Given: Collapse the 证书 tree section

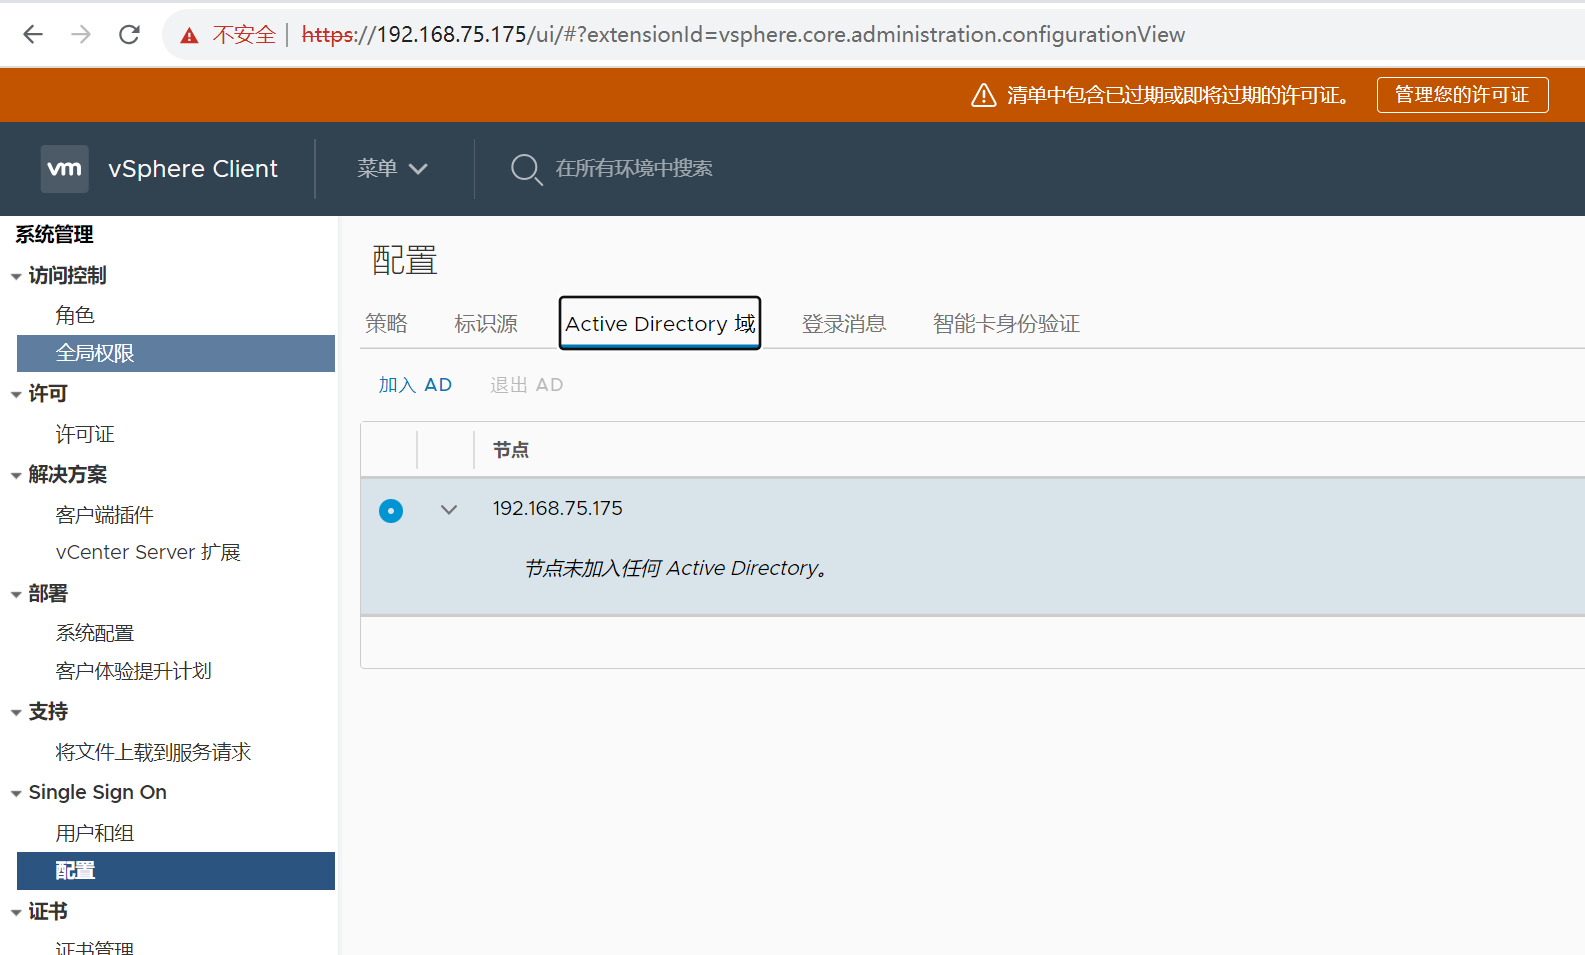Looking at the screenshot, I should (16, 913).
